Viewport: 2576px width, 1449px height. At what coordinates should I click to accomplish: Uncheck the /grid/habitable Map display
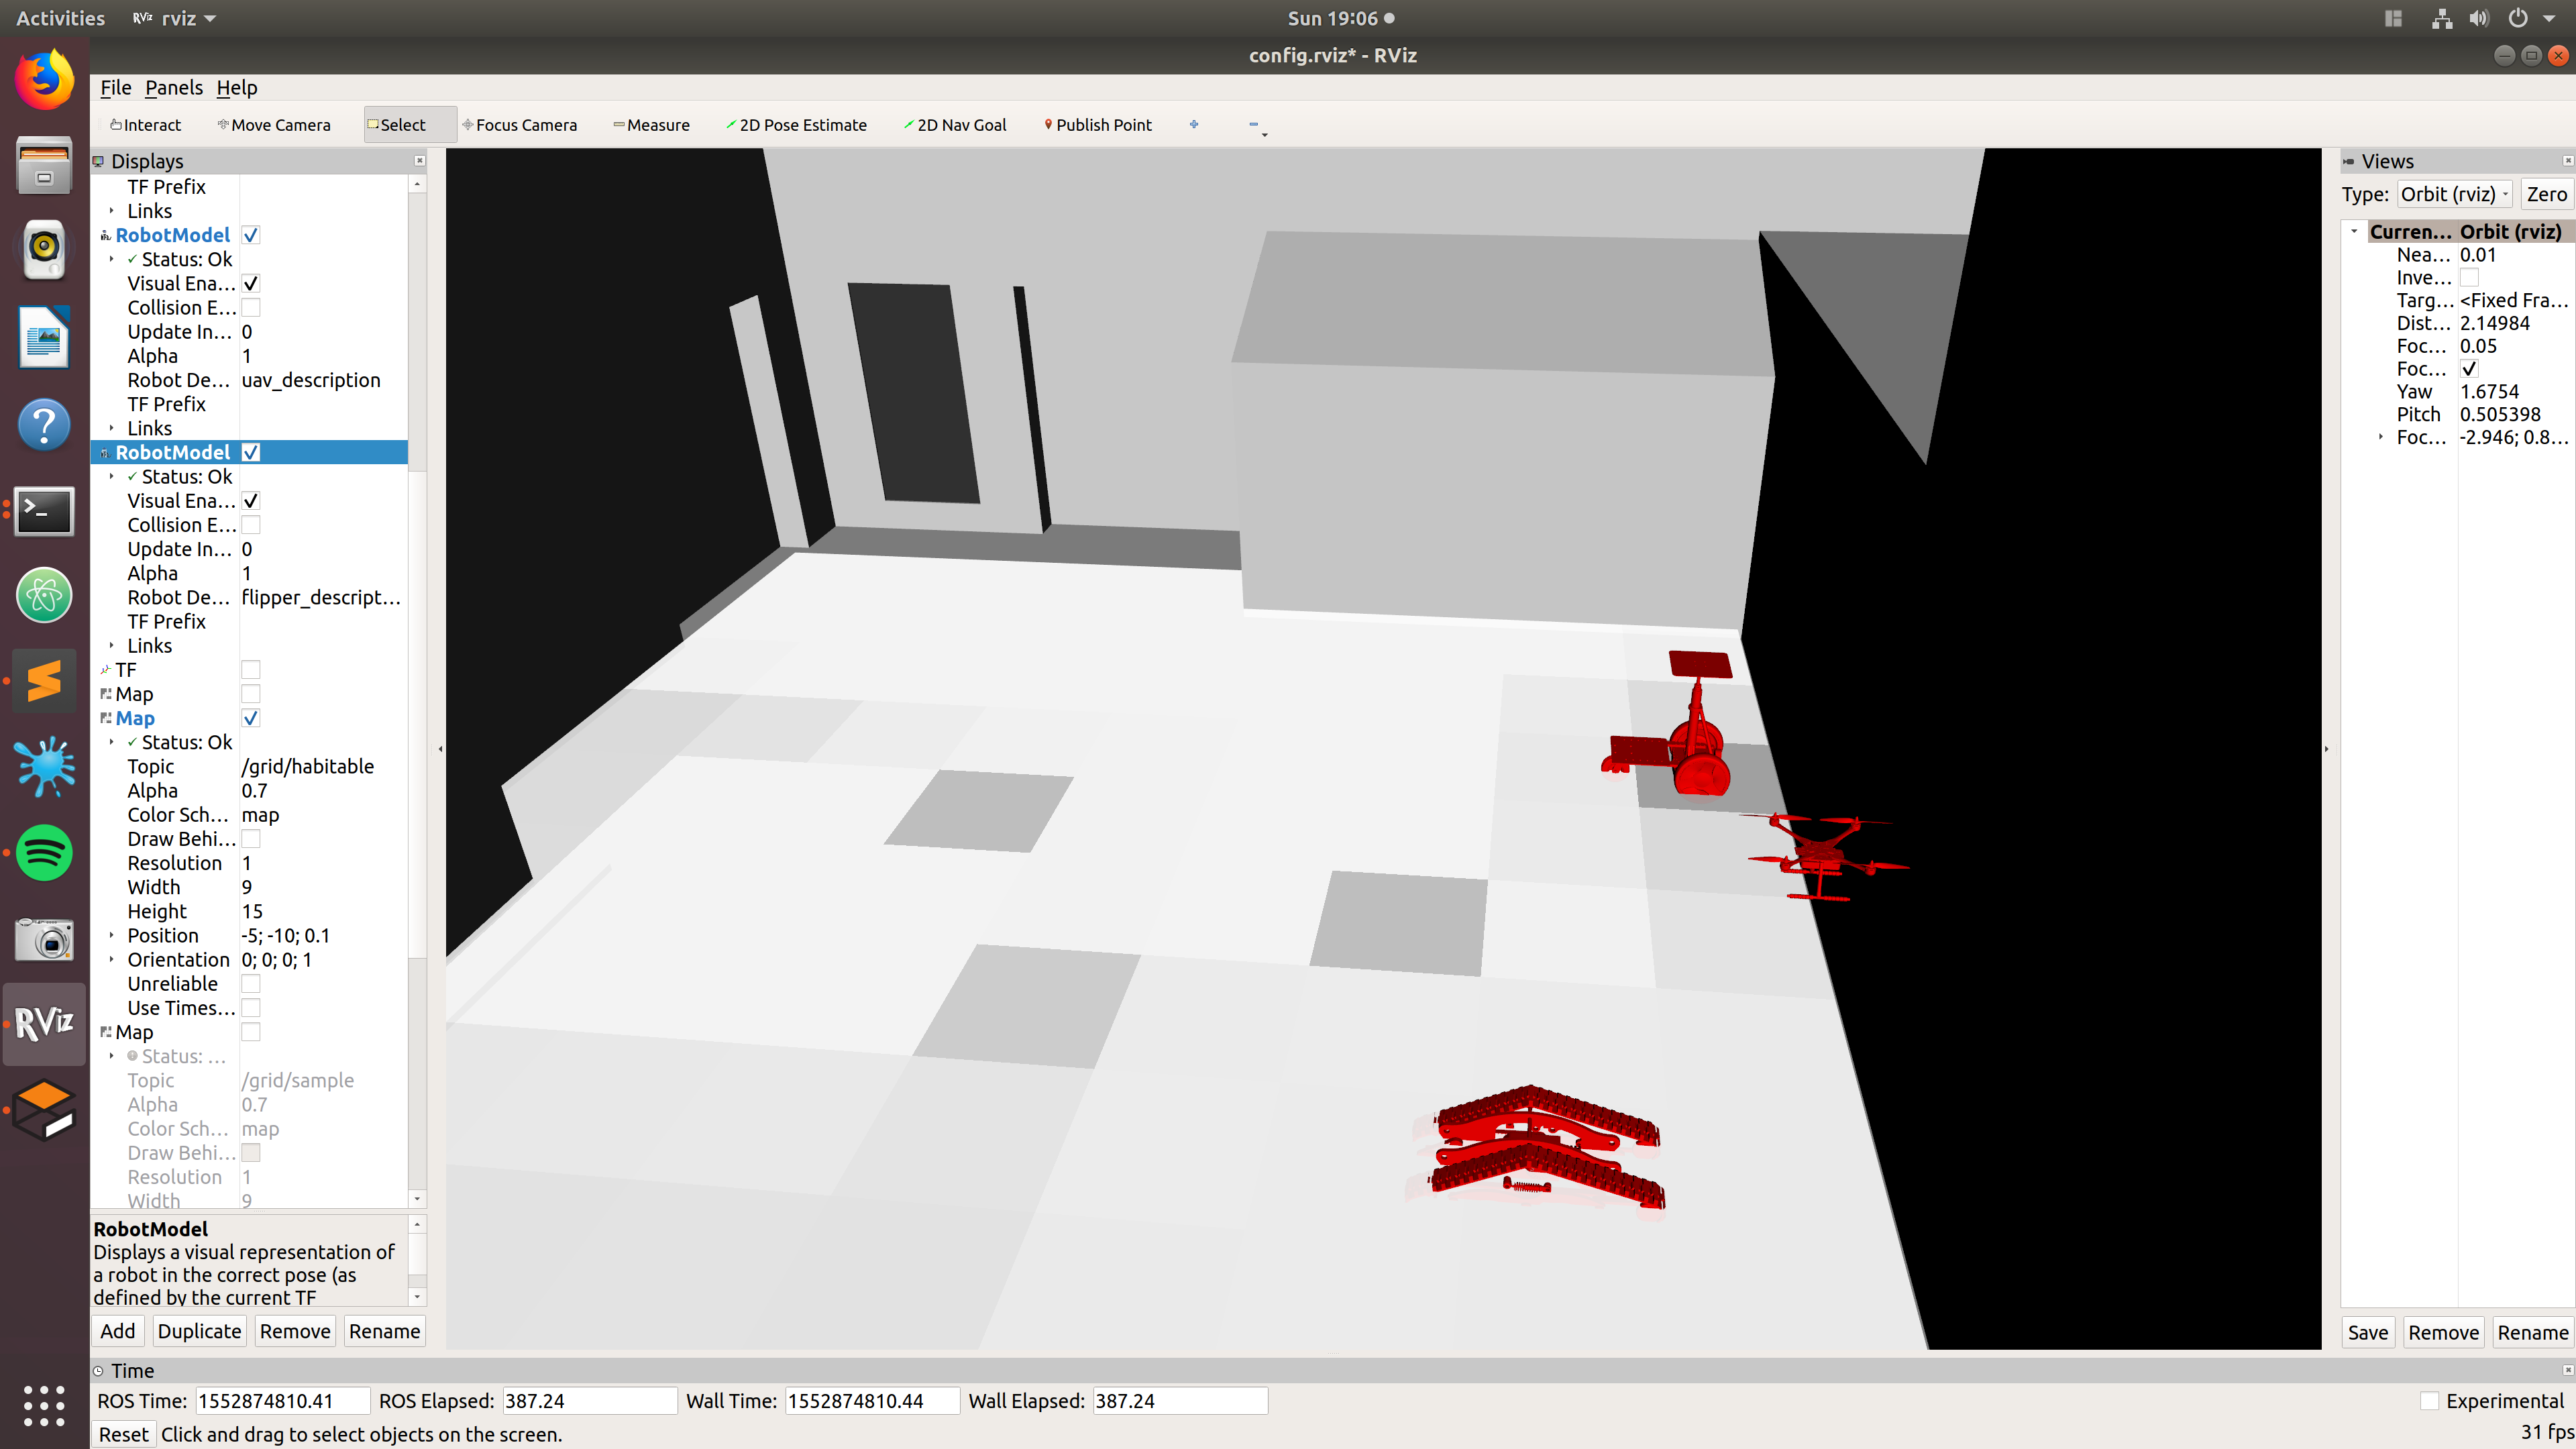251,718
